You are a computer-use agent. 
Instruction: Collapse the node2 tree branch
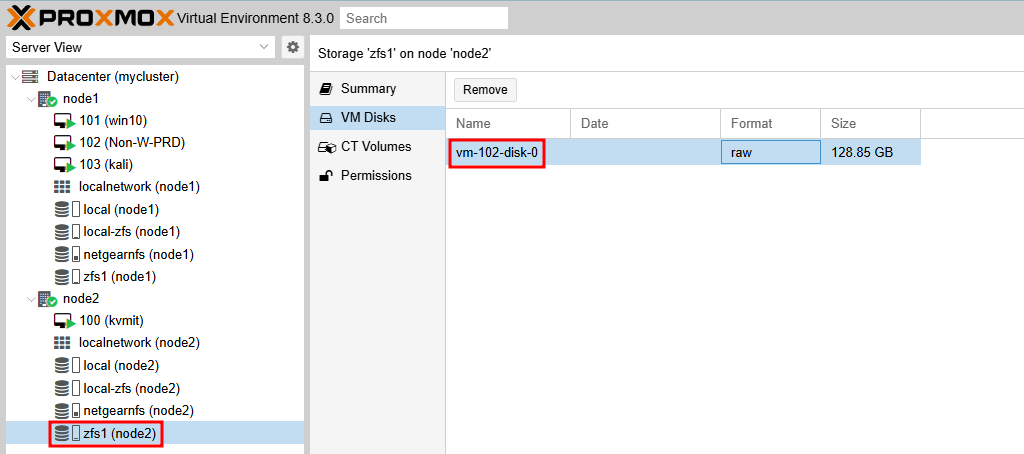pyautogui.click(x=31, y=299)
